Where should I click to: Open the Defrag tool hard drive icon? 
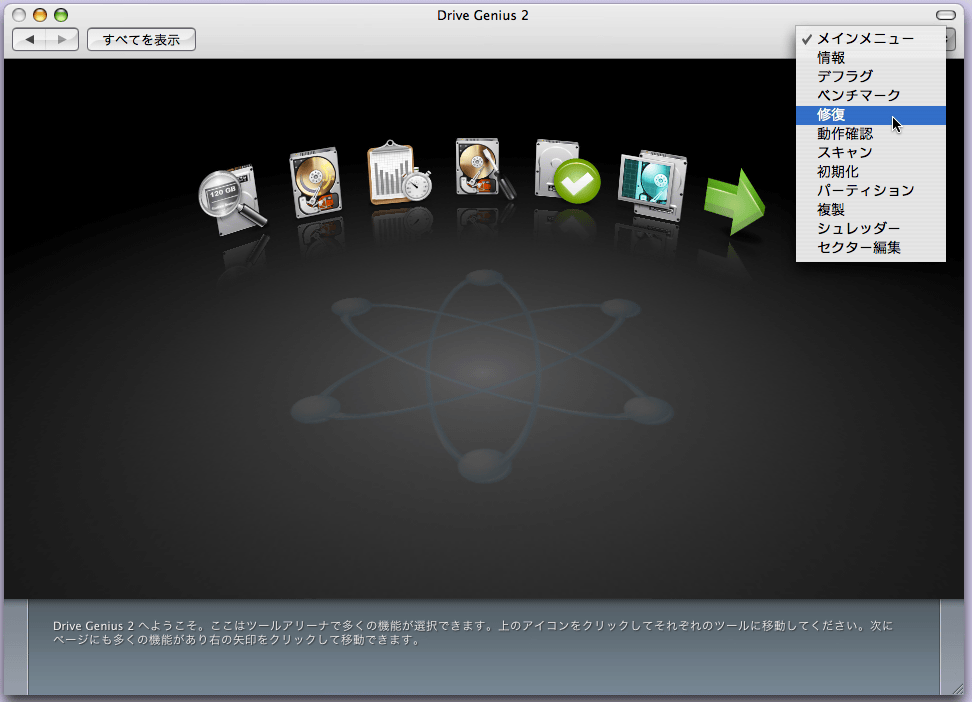coord(316,182)
